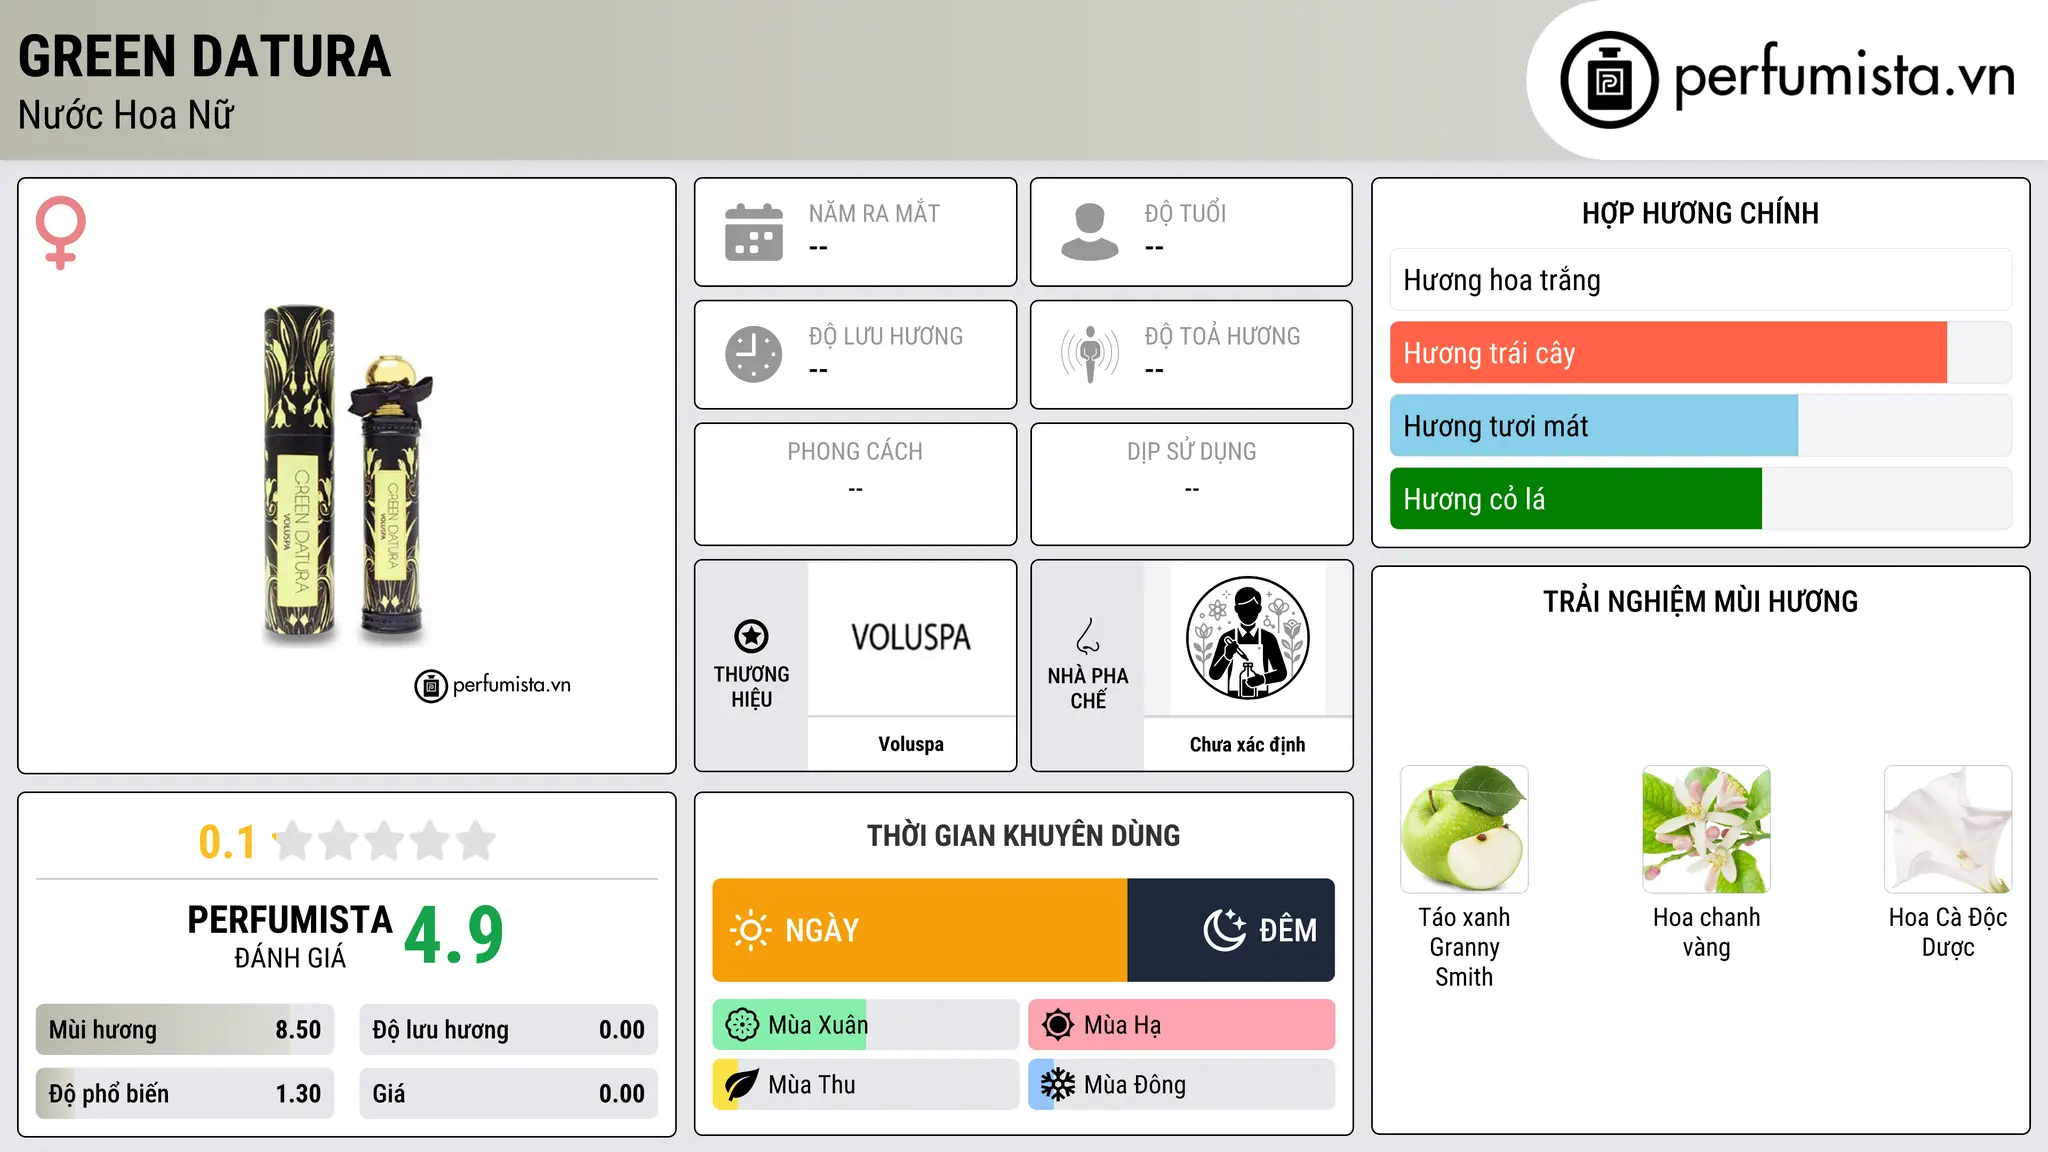This screenshot has width=2048, height=1152.
Task: Click the Voluspa brand name caption
Action: (911, 744)
